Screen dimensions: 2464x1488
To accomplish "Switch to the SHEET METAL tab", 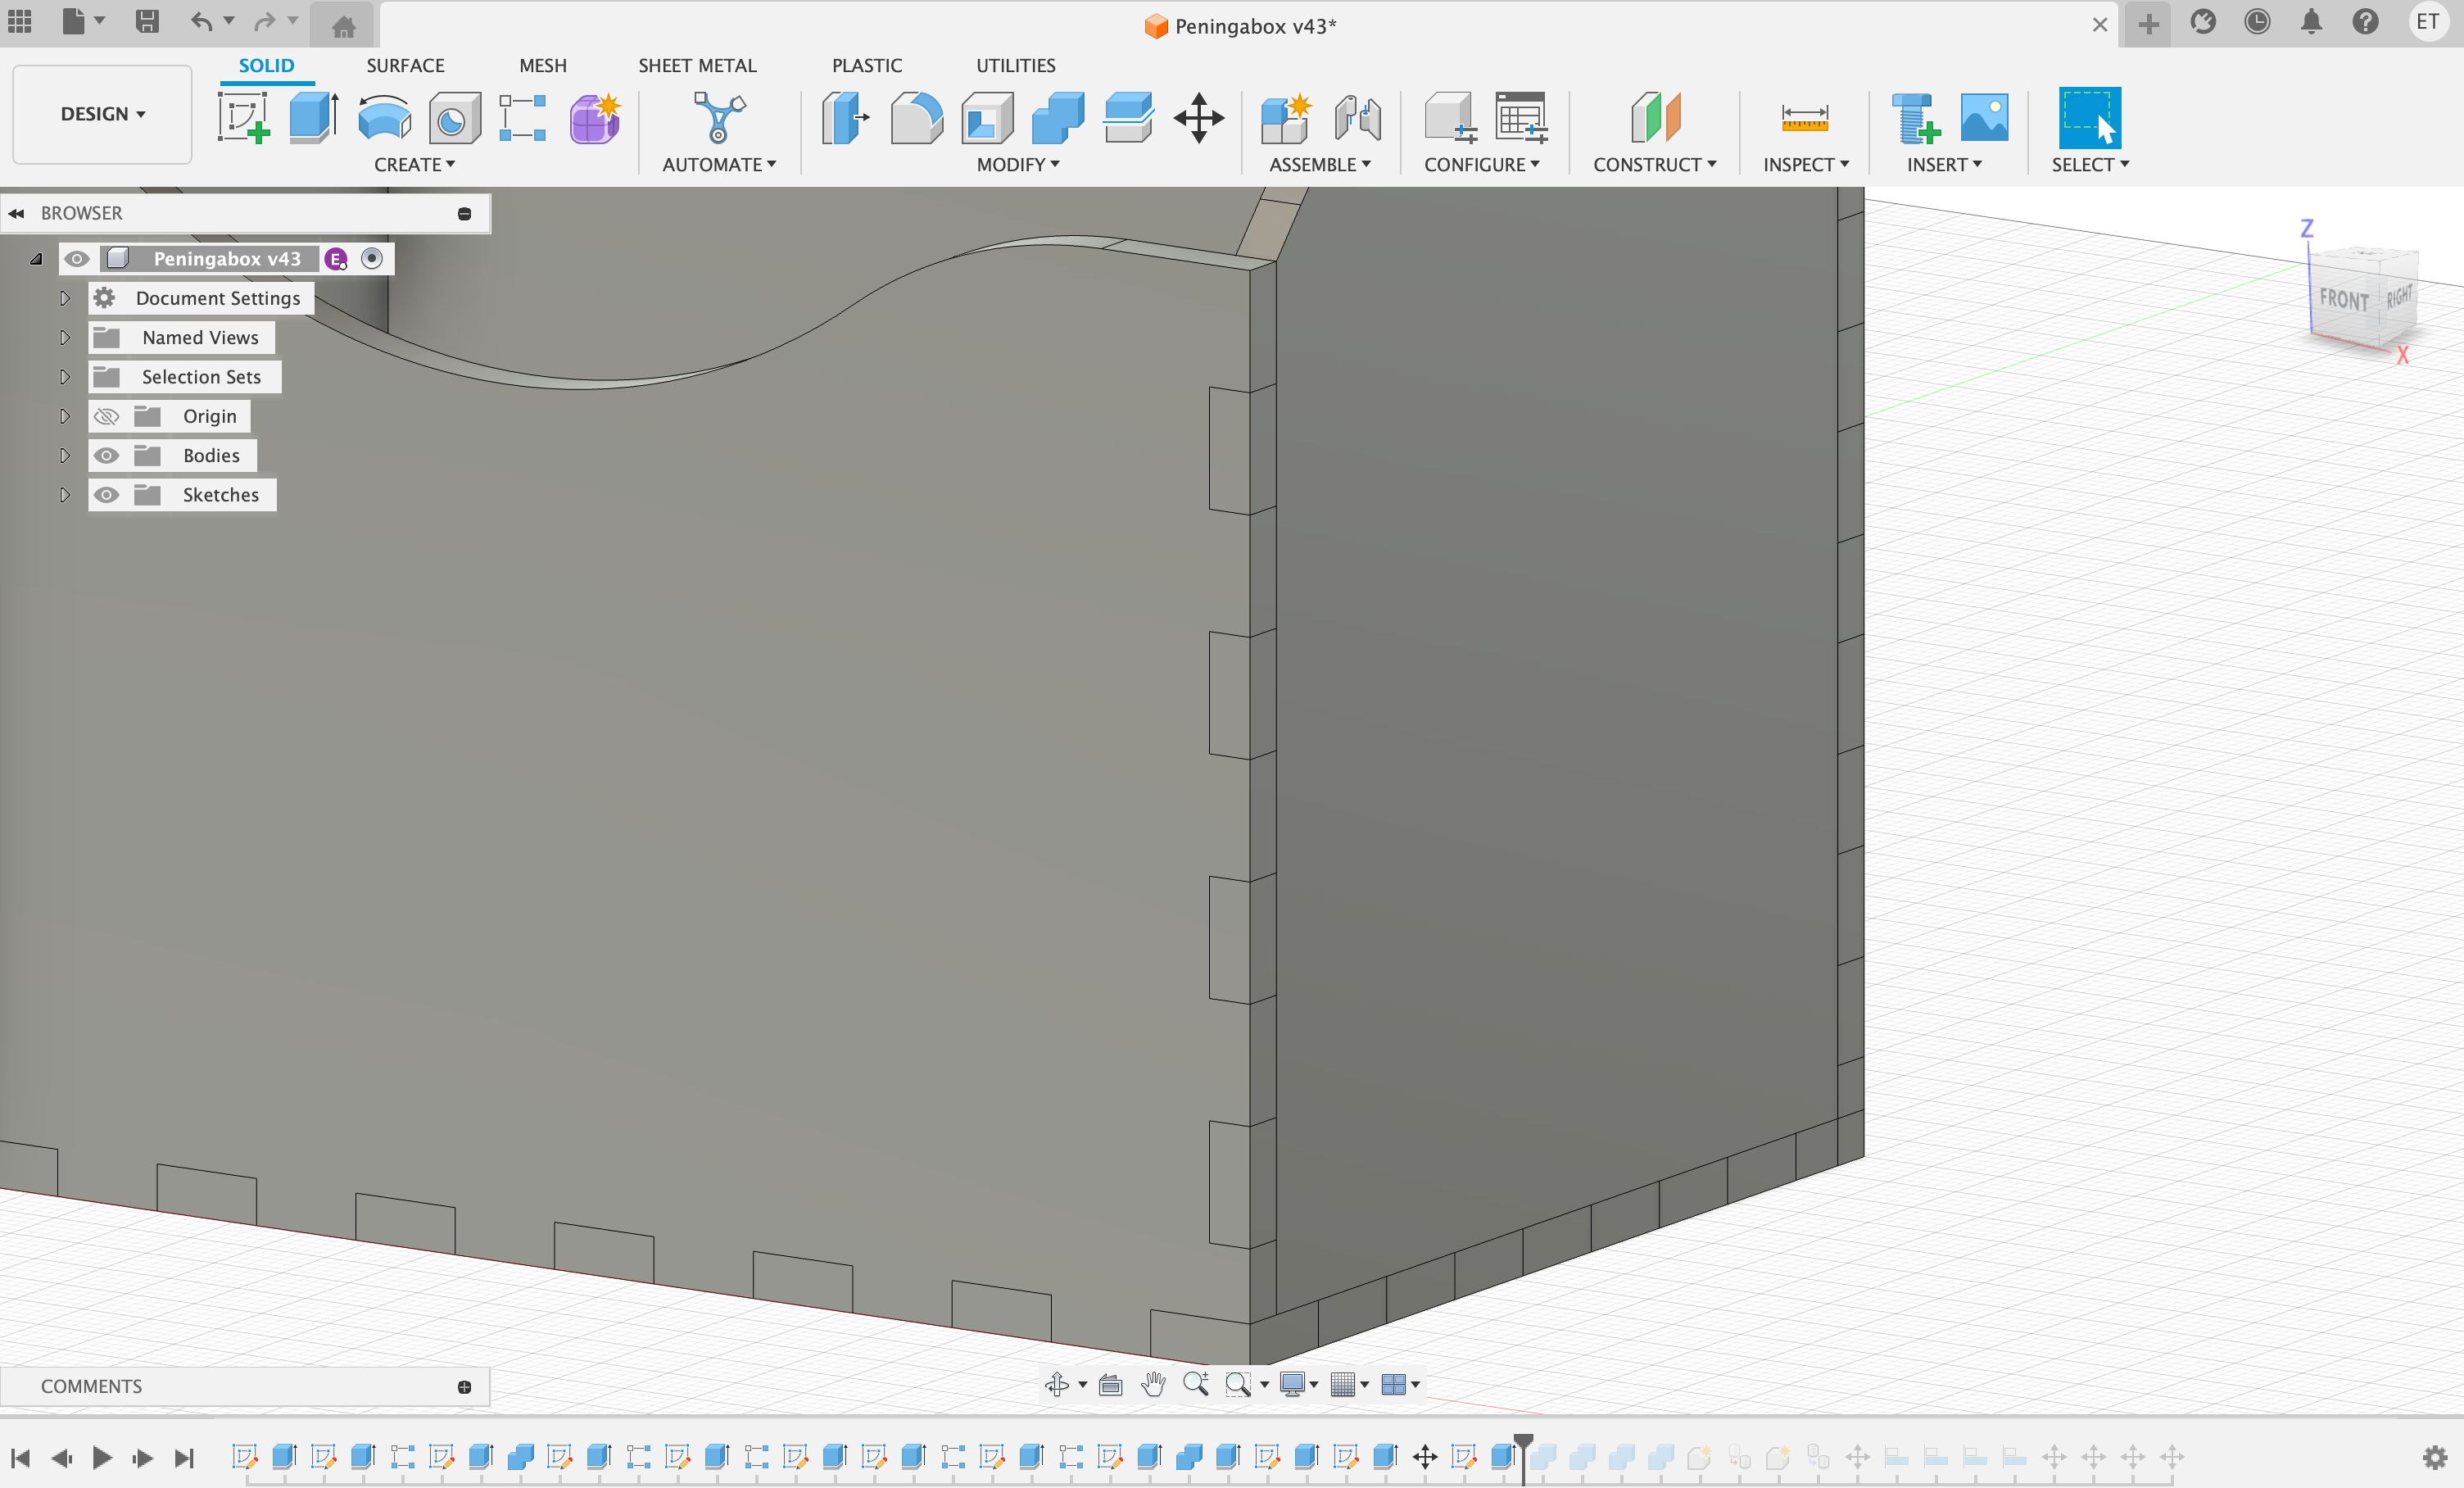I will click(697, 65).
